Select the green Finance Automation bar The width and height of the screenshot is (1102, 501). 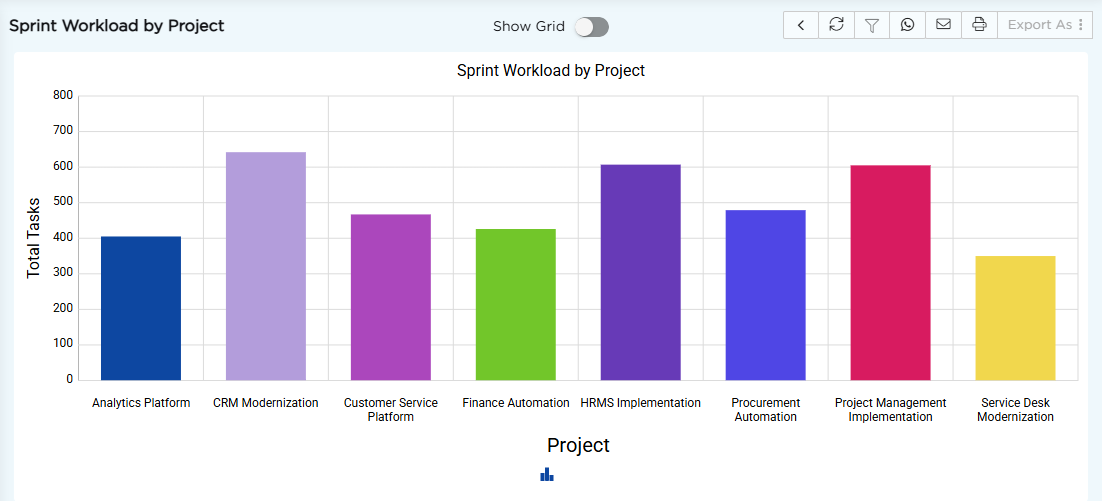click(x=516, y=305)
